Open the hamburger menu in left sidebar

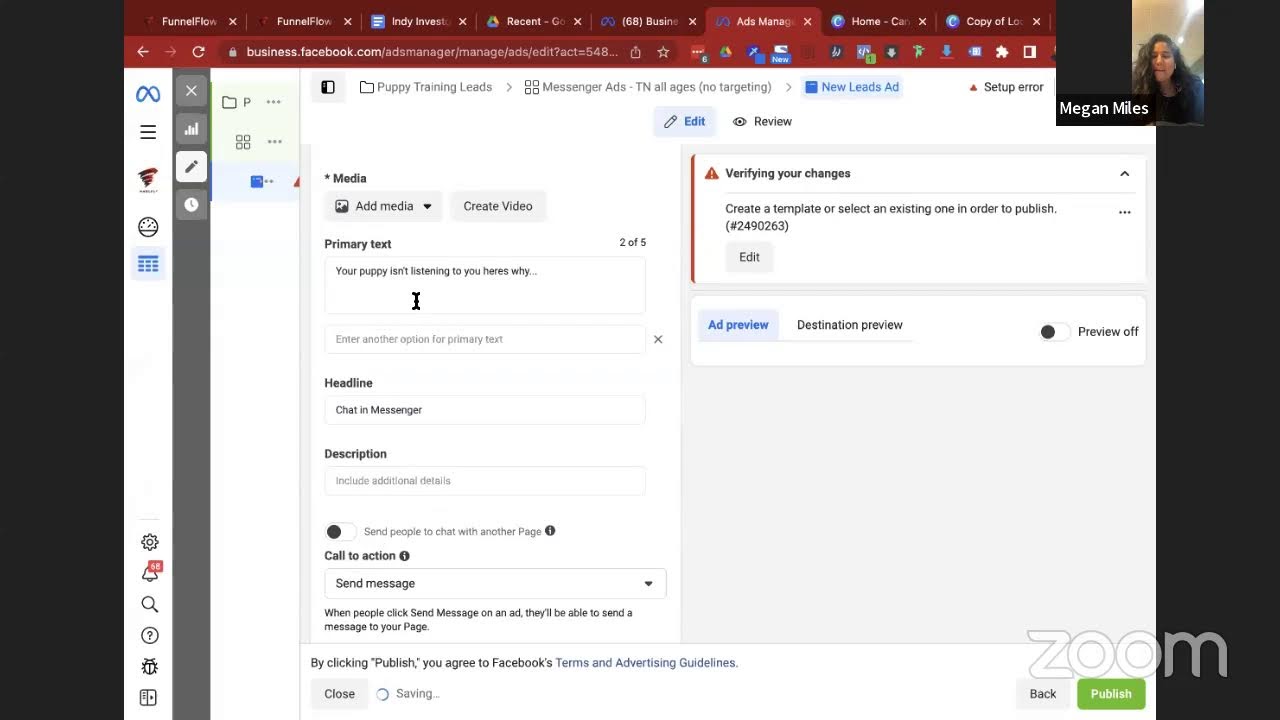coord(148,132)
